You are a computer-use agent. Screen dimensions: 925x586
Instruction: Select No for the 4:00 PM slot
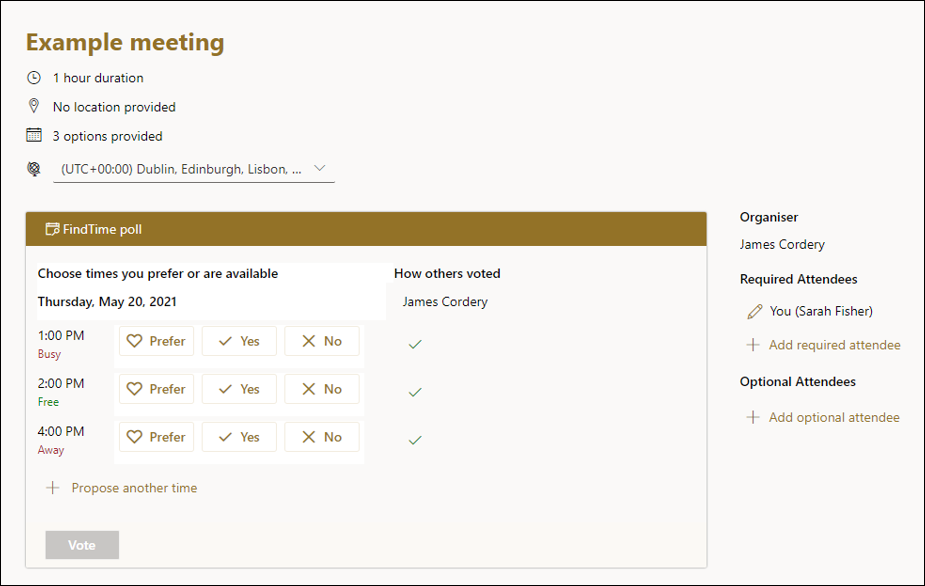pyautogui.click(x=322, y=437)
